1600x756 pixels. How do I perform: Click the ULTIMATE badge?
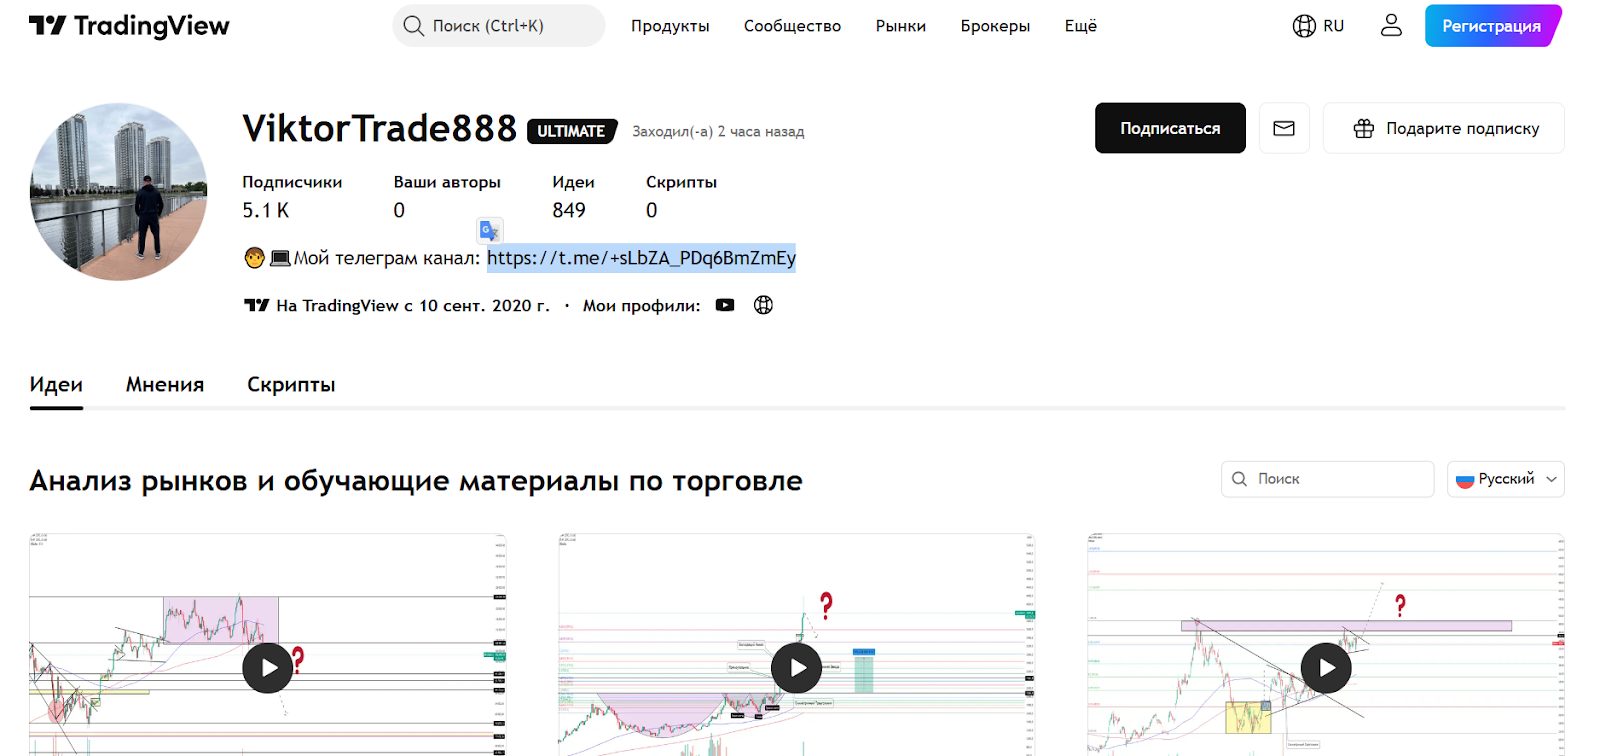coord(571,131)
